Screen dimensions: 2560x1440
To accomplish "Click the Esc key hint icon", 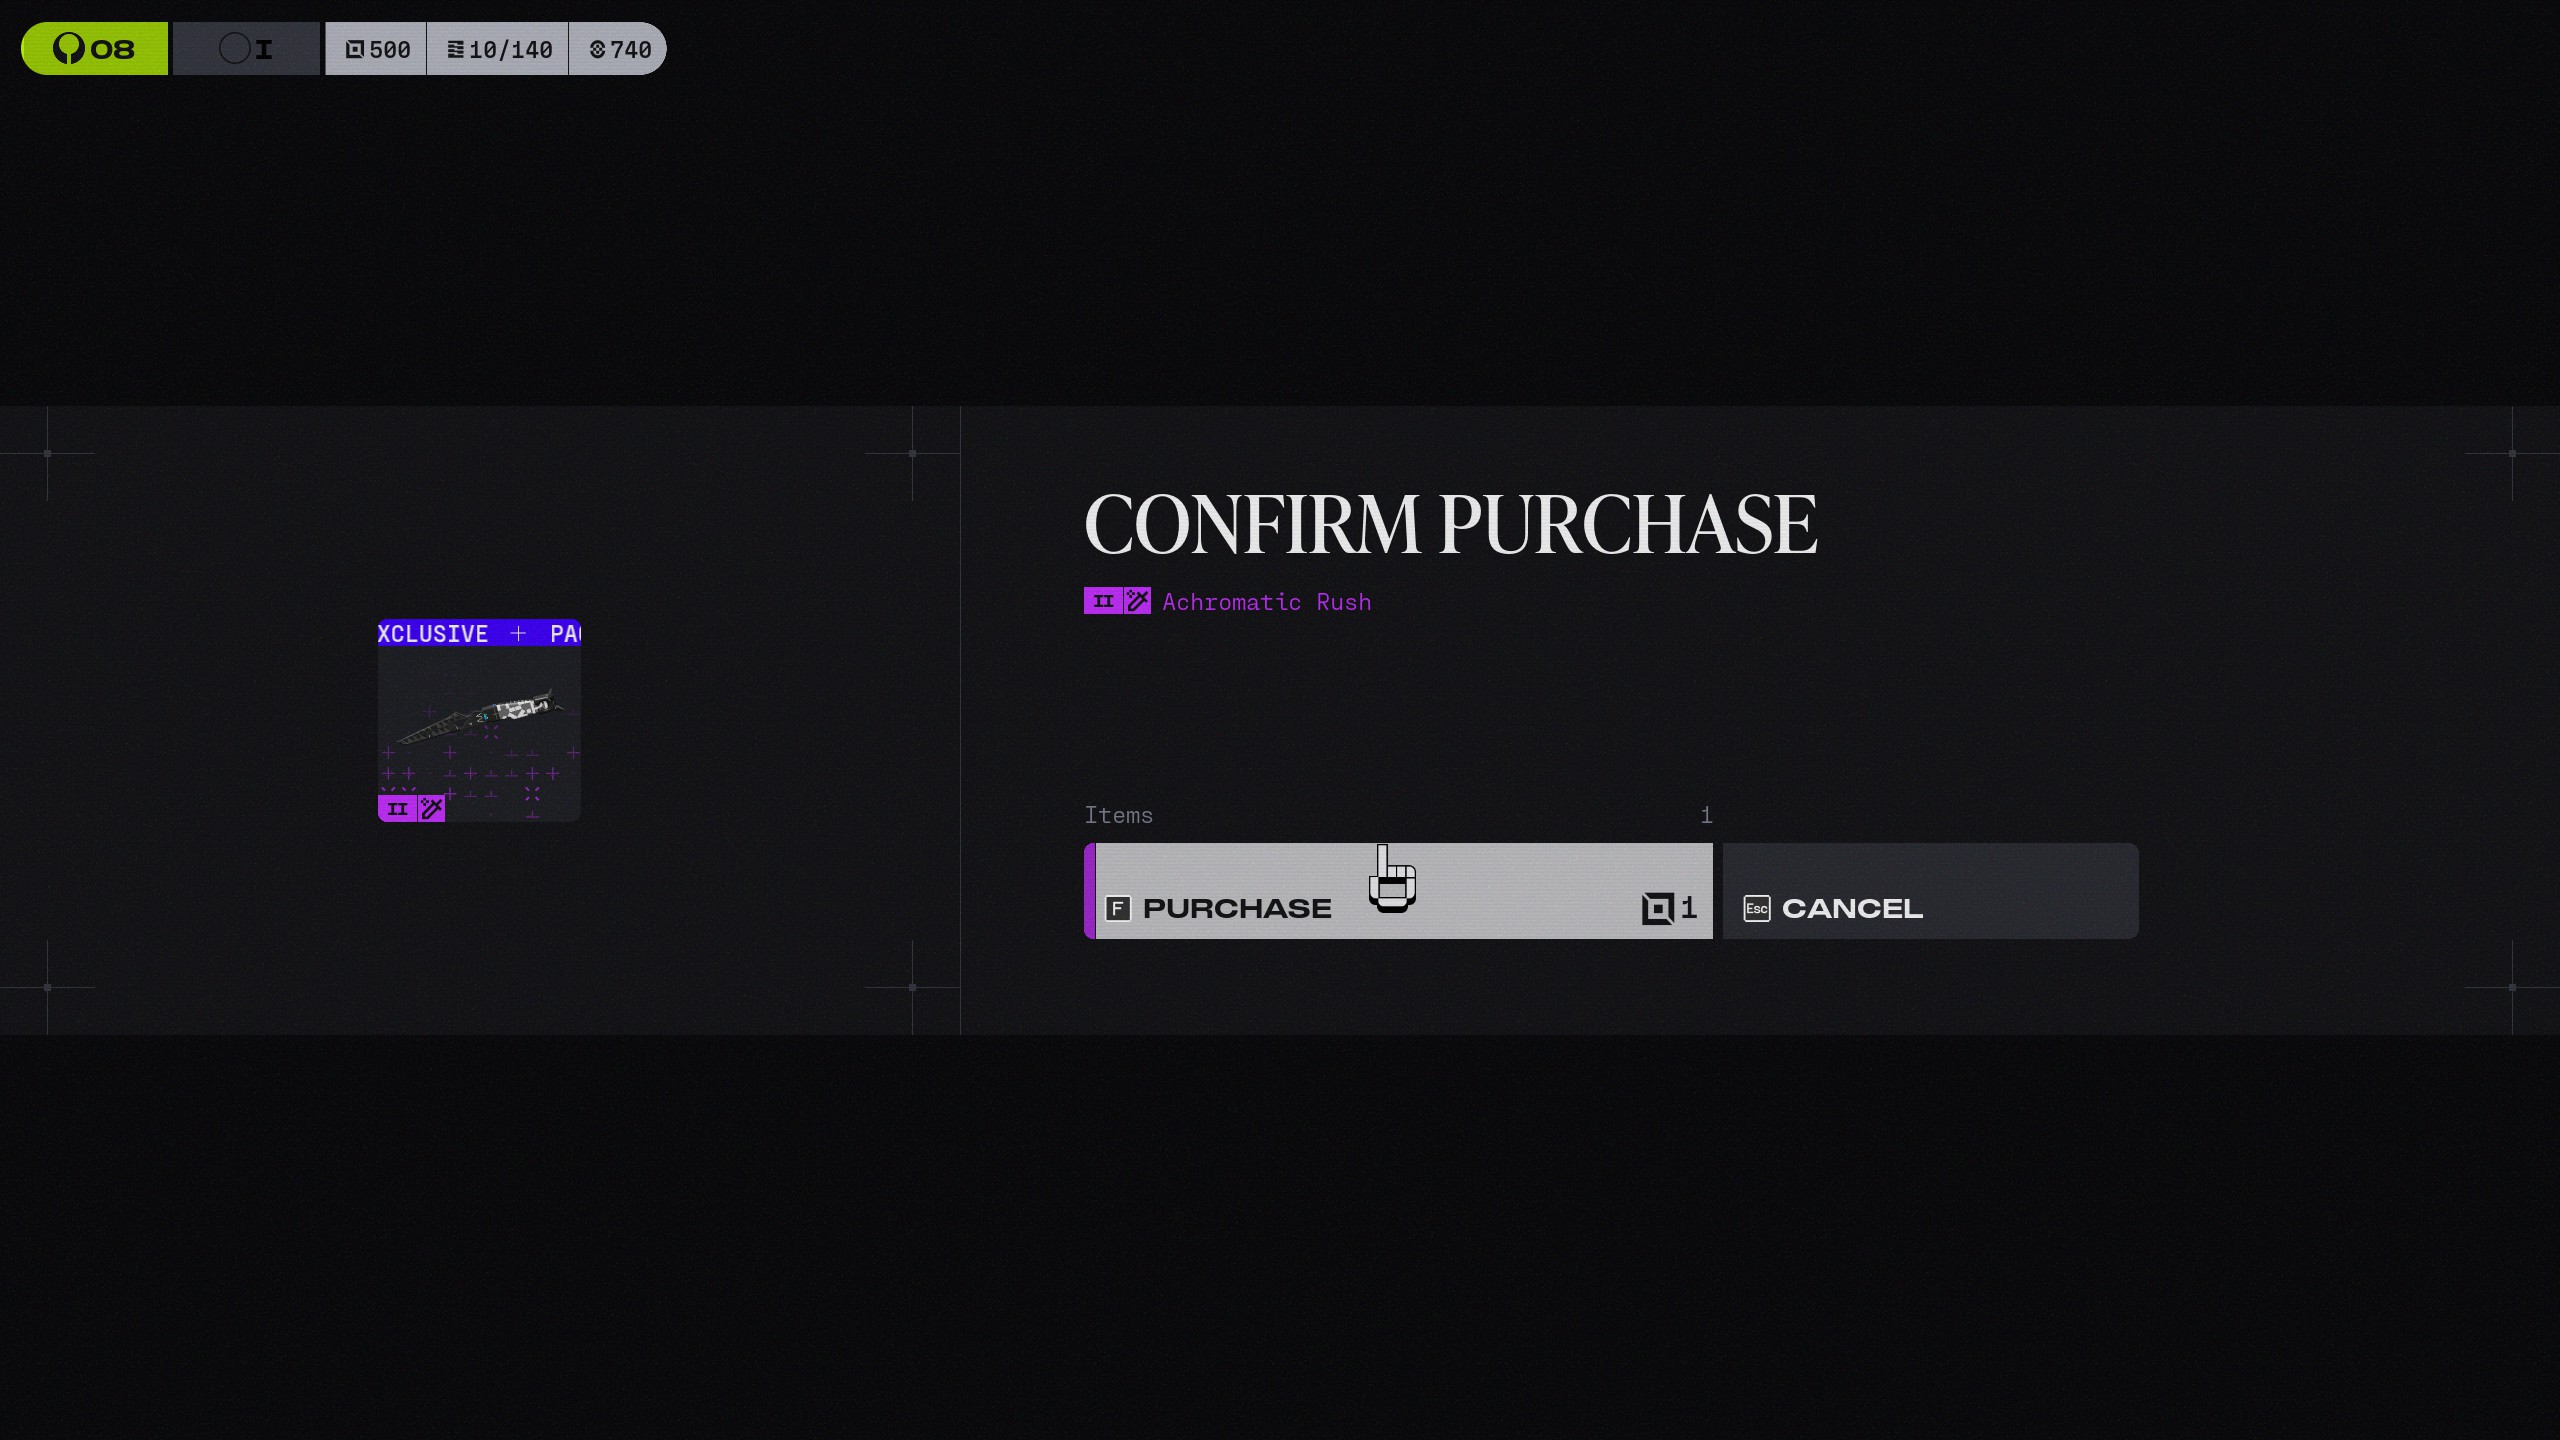I will [1756, 909].
